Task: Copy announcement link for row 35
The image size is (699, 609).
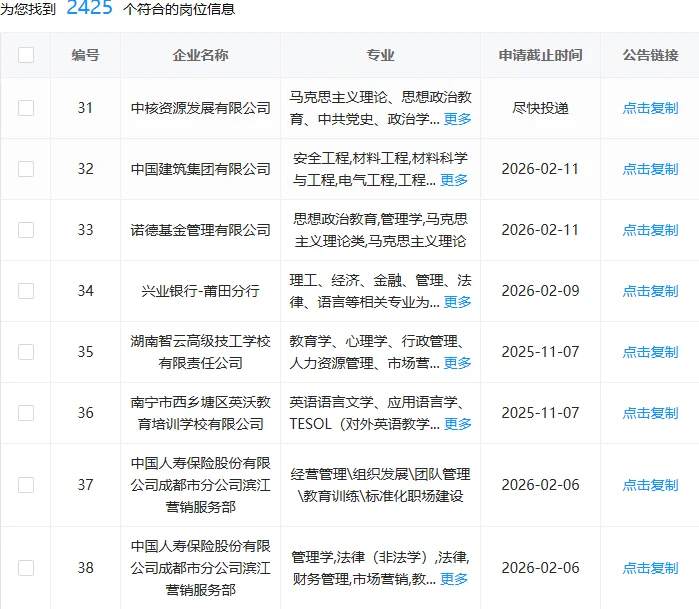Action: (650, 352)
